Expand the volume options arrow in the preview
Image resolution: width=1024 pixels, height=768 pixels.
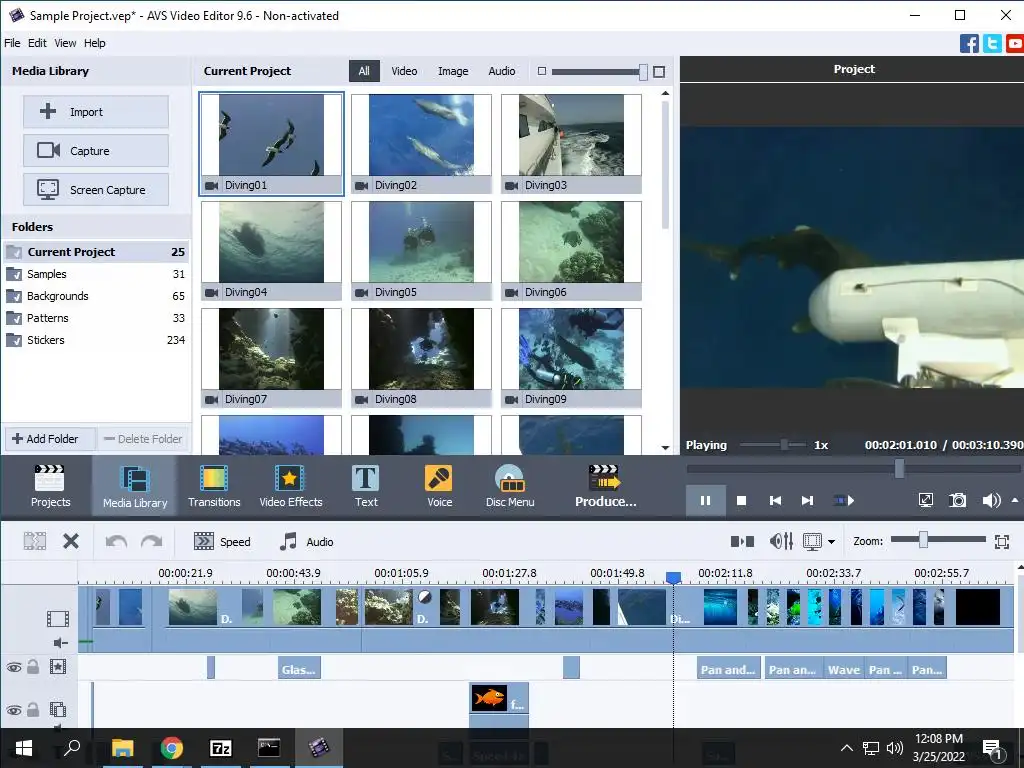[1016, 500]
